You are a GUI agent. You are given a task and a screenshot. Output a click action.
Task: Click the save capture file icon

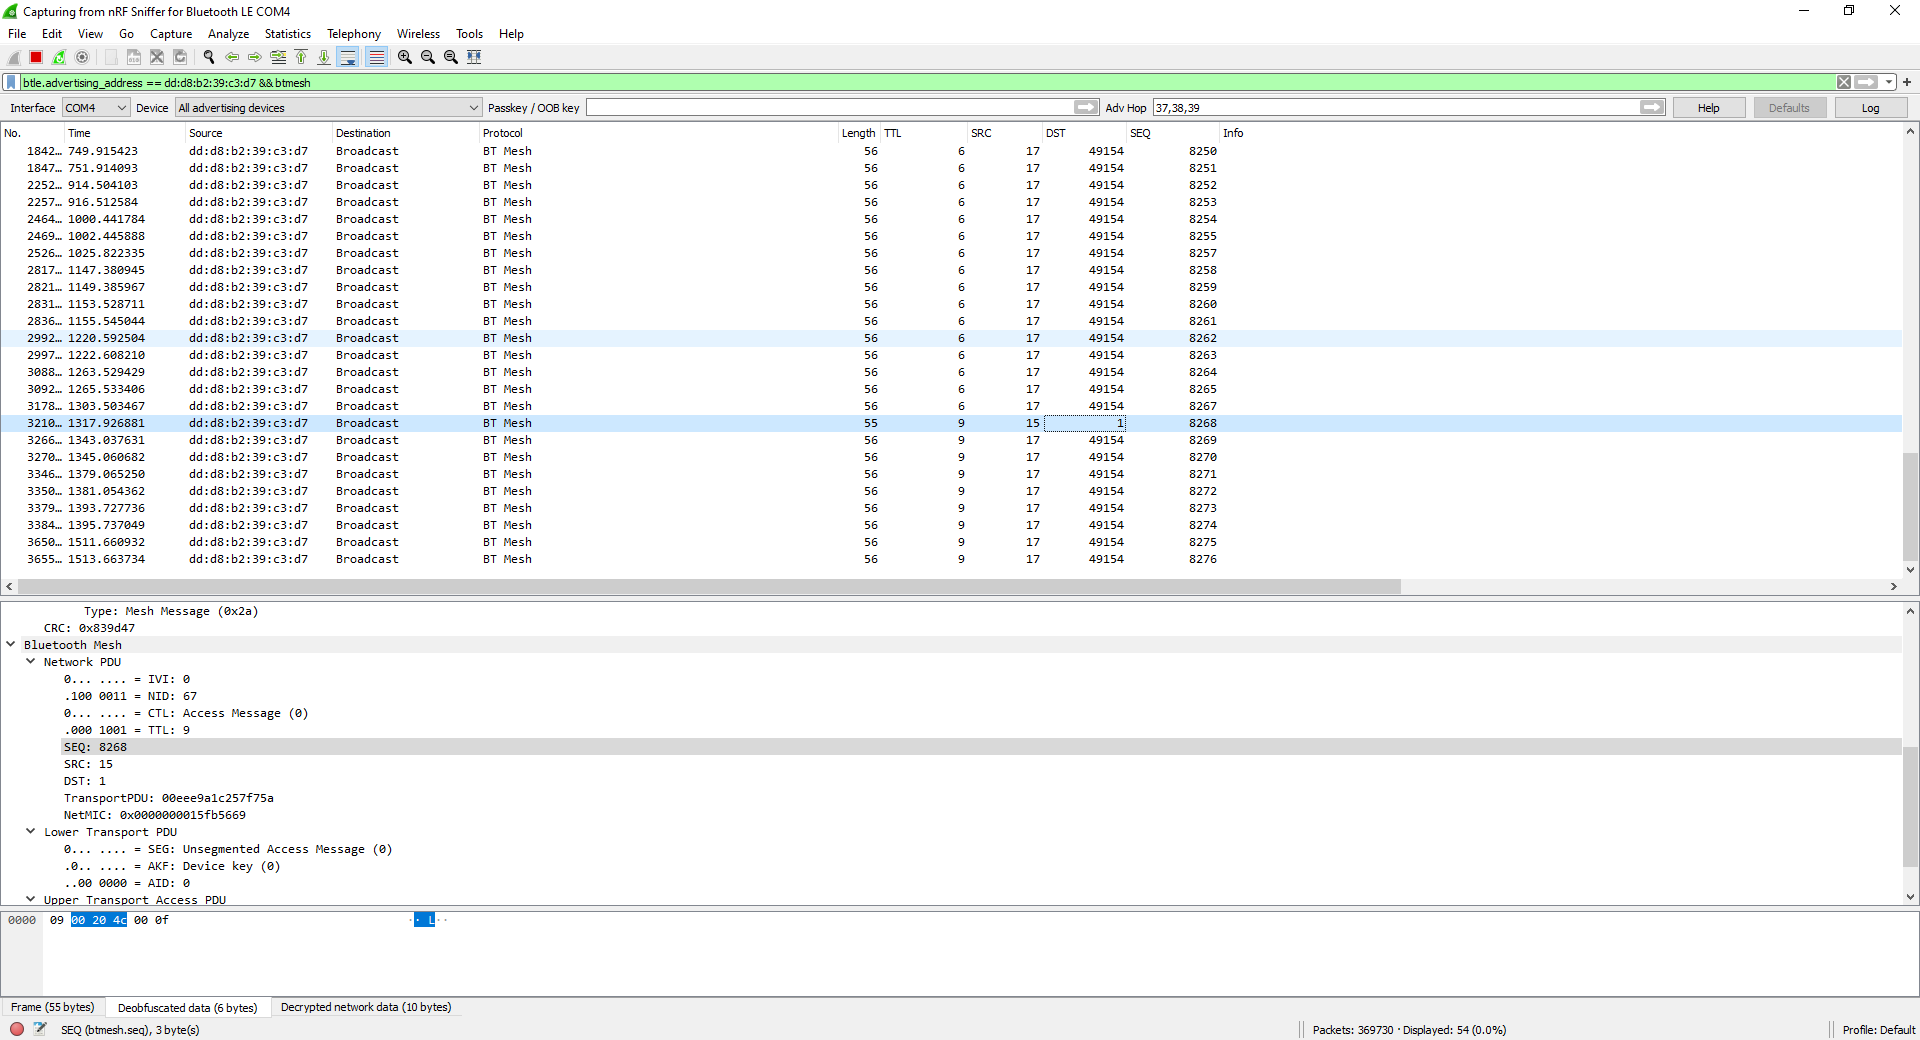134,57
